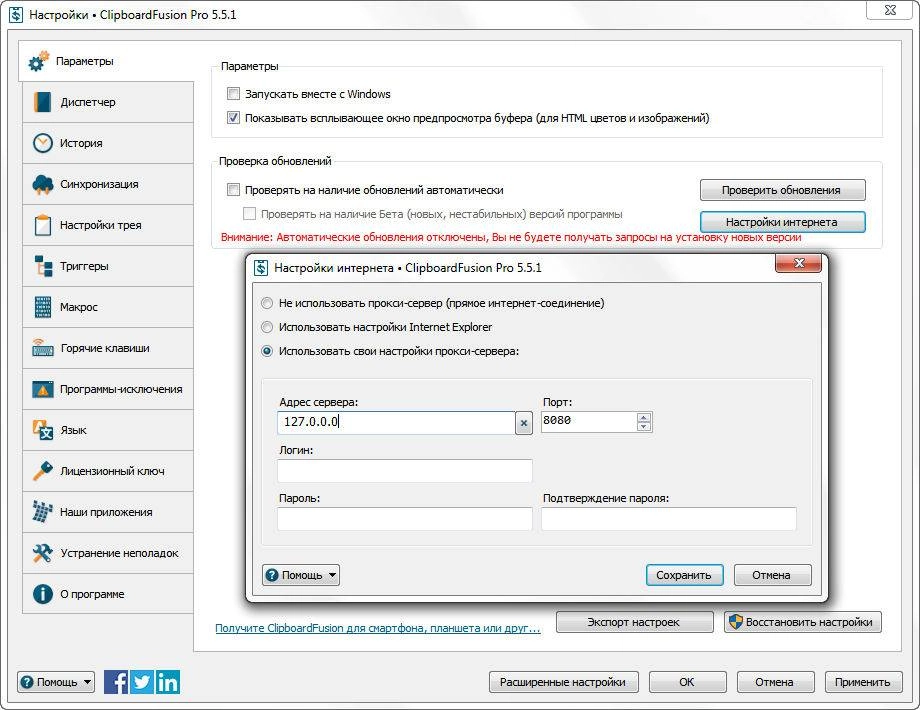This screenshot has height=710, width=920.
Task: Clear the Адрес сервера field with X
Action: [524, 423]
